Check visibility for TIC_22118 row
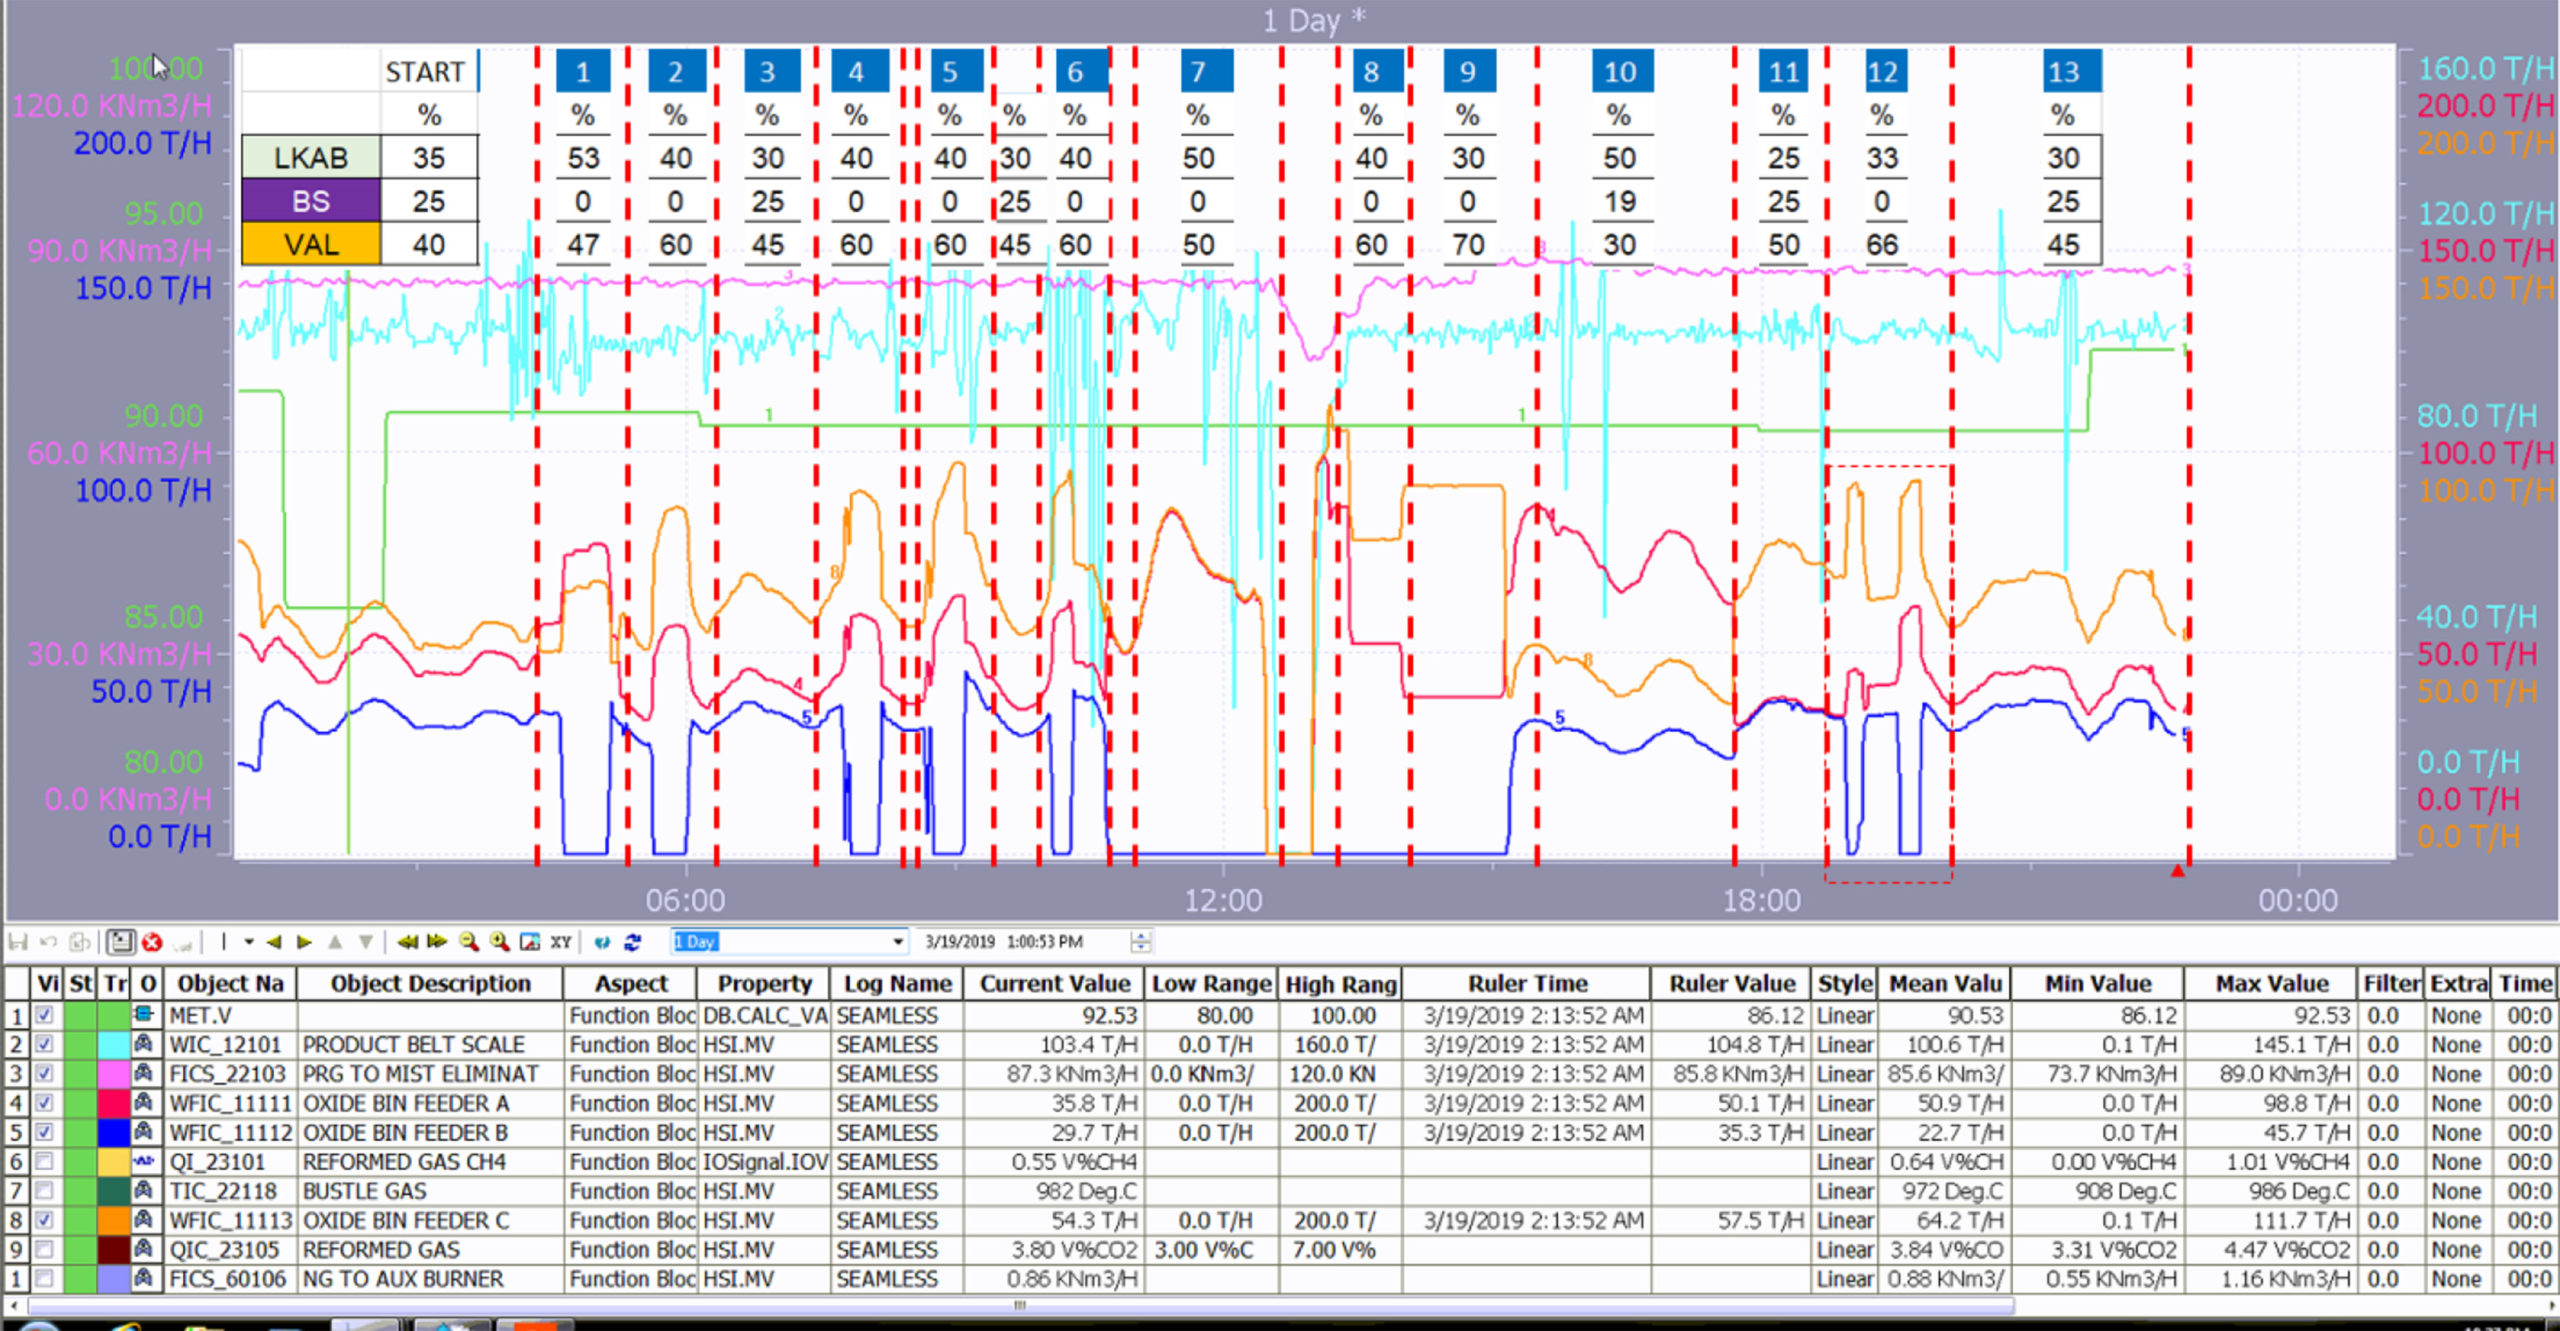 [x=45, y=1191]
